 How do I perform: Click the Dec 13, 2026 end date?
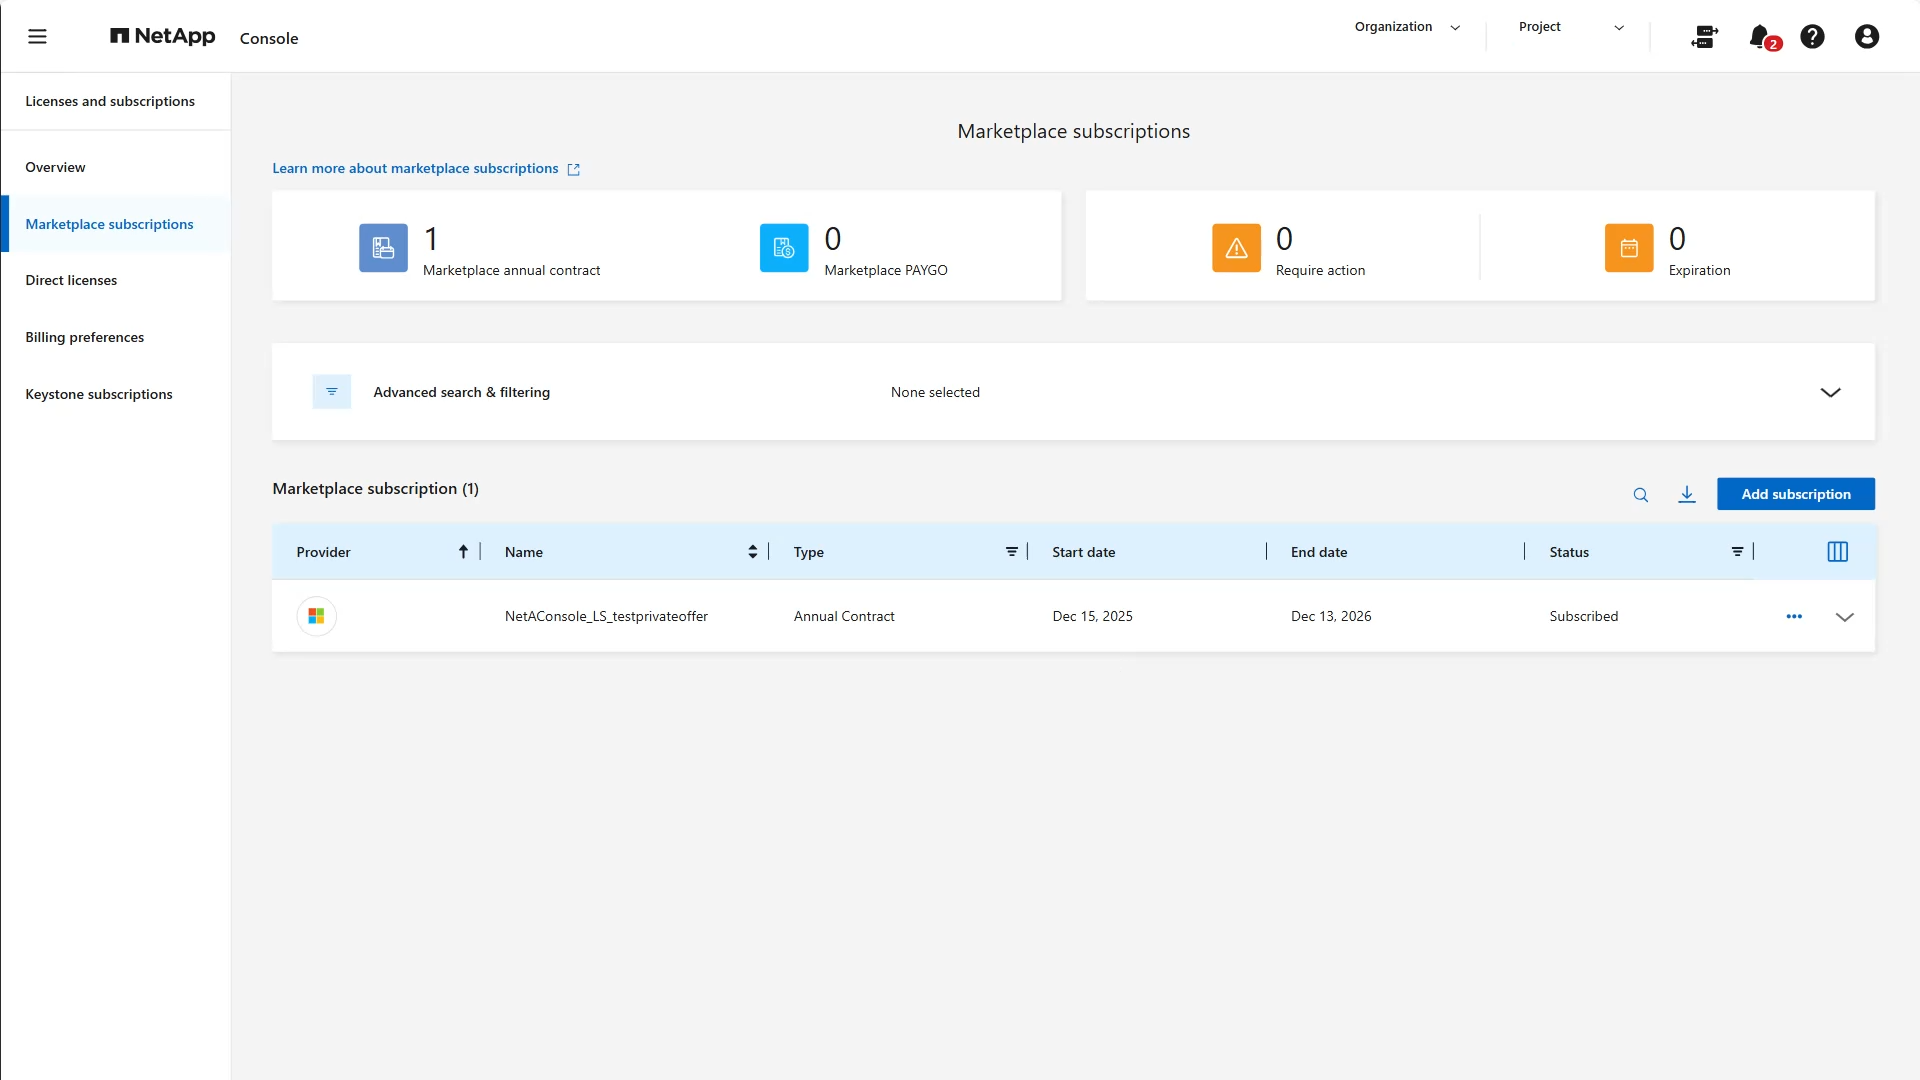(x=1331, y=617)
